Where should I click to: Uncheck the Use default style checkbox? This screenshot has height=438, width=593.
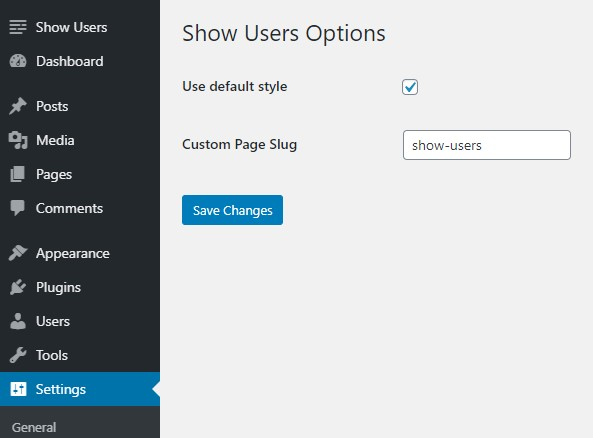410,87
